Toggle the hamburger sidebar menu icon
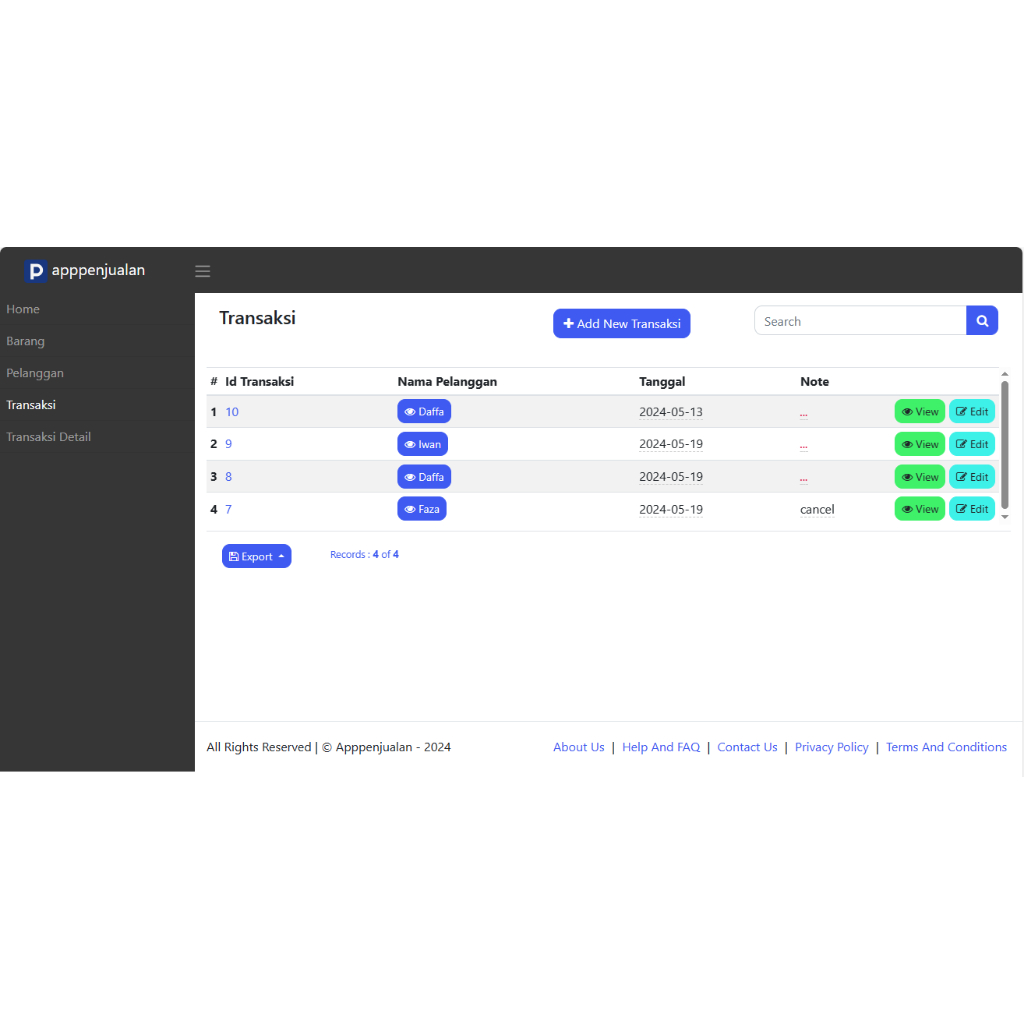The image size is (1024, 1024). [x=203, y=271]
